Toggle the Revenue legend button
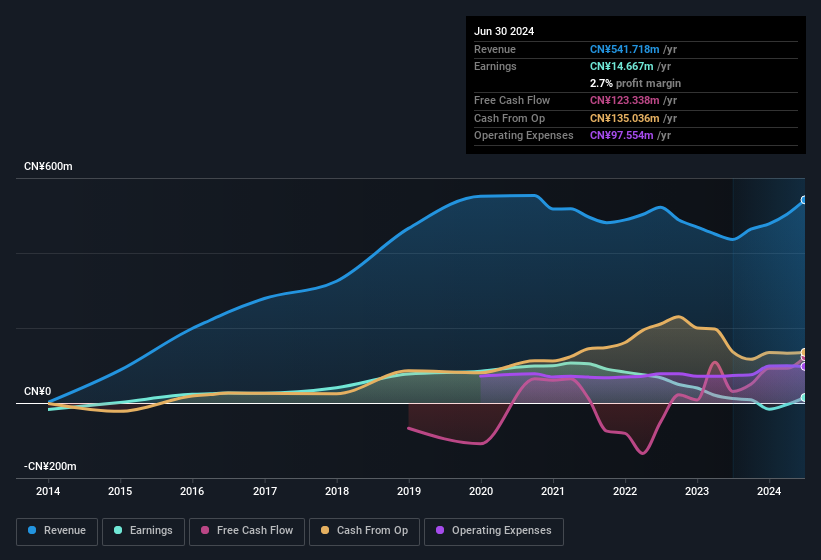This screenshot has width=821, height=560. coord(57,531)
